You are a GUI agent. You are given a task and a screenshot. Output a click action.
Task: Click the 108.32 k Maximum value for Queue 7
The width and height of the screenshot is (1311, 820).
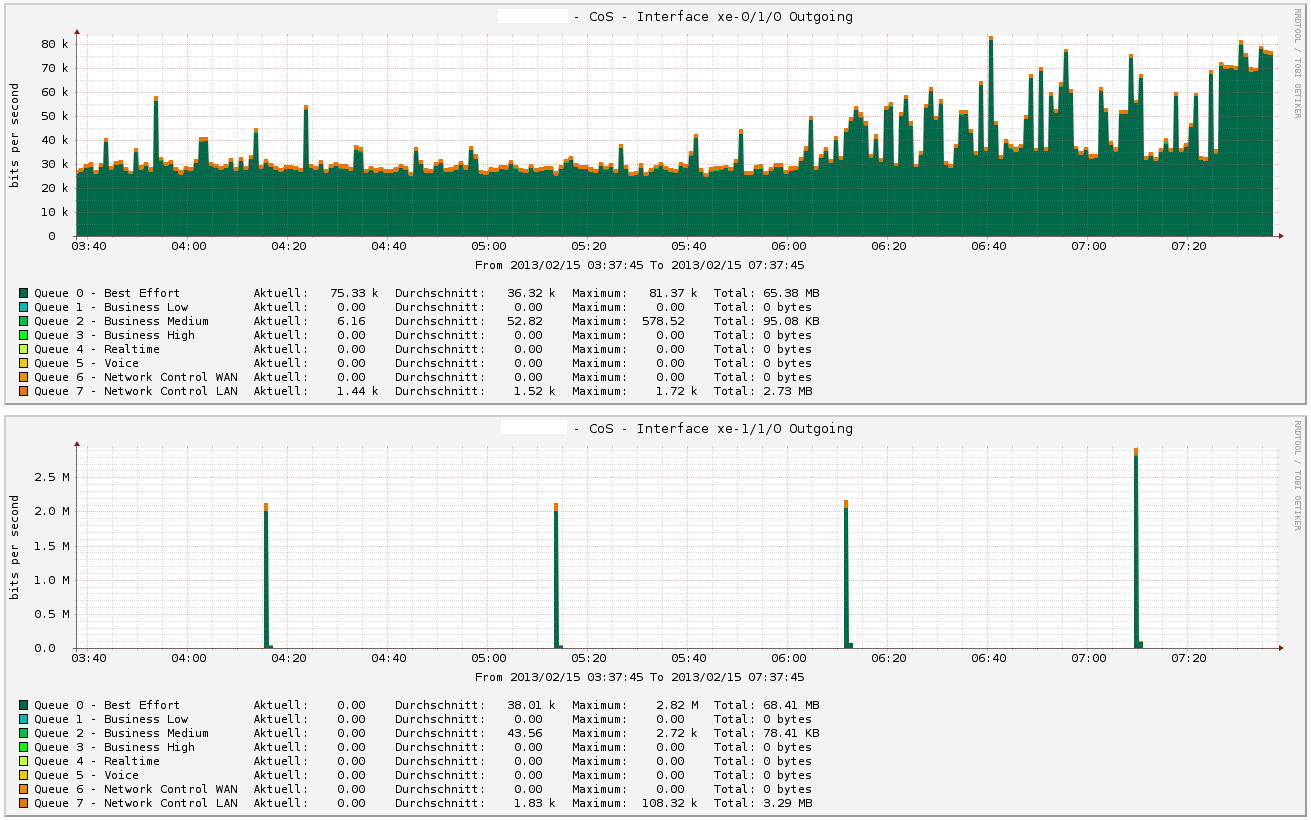point(670,803)
